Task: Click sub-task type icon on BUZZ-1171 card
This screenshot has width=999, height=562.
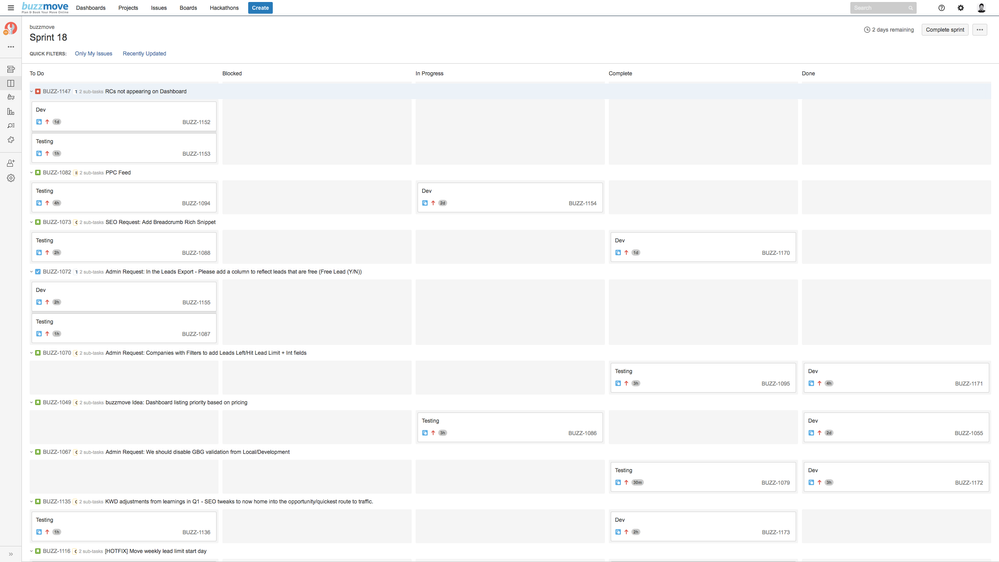Action: click(811, 384)
